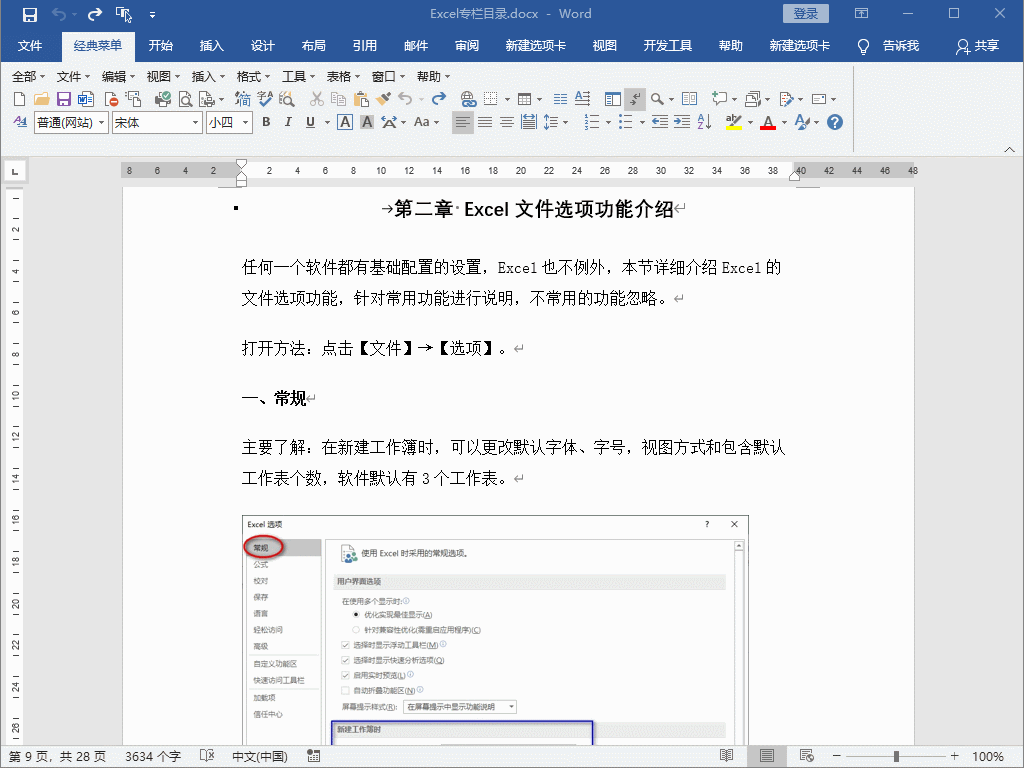The width and height of the screenshot is (1024, 768).
Task: Expand the 全部 classic menu
Action: [x=28, y=76]
